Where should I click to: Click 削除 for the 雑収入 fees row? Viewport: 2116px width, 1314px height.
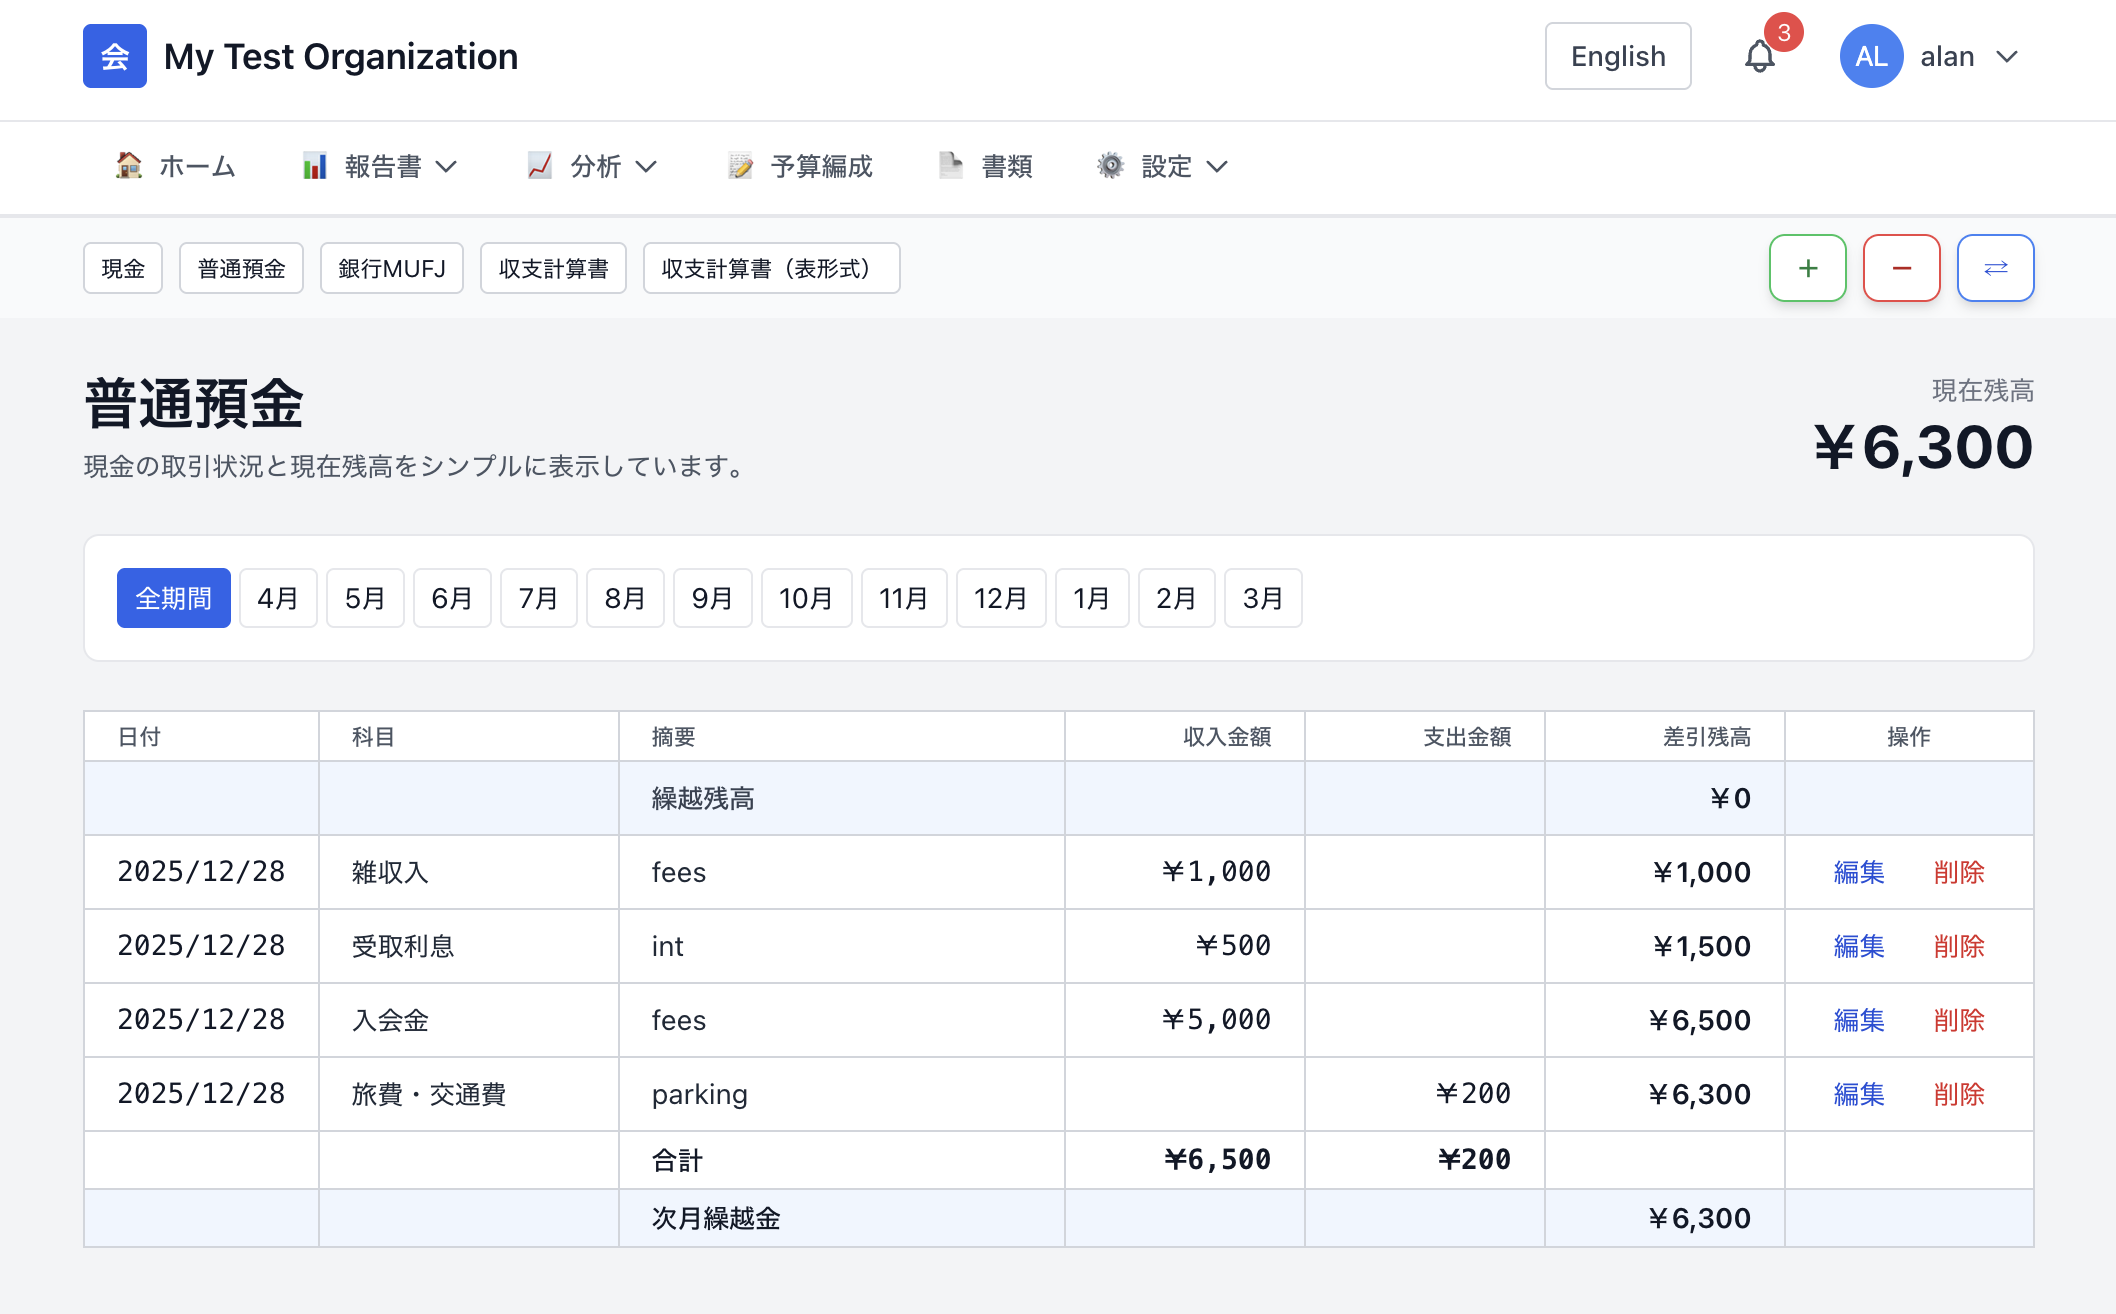1958,872
